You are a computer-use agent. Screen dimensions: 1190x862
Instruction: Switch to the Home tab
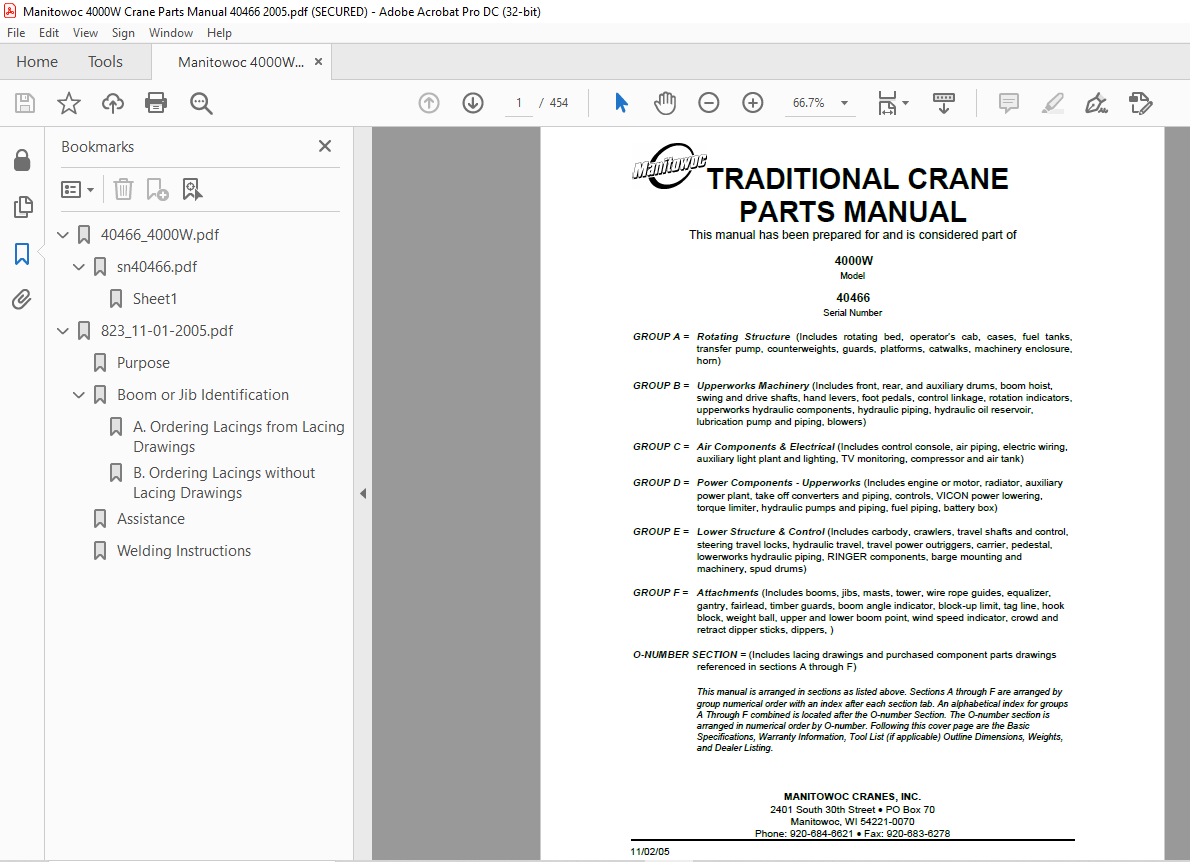coord(37,62)
